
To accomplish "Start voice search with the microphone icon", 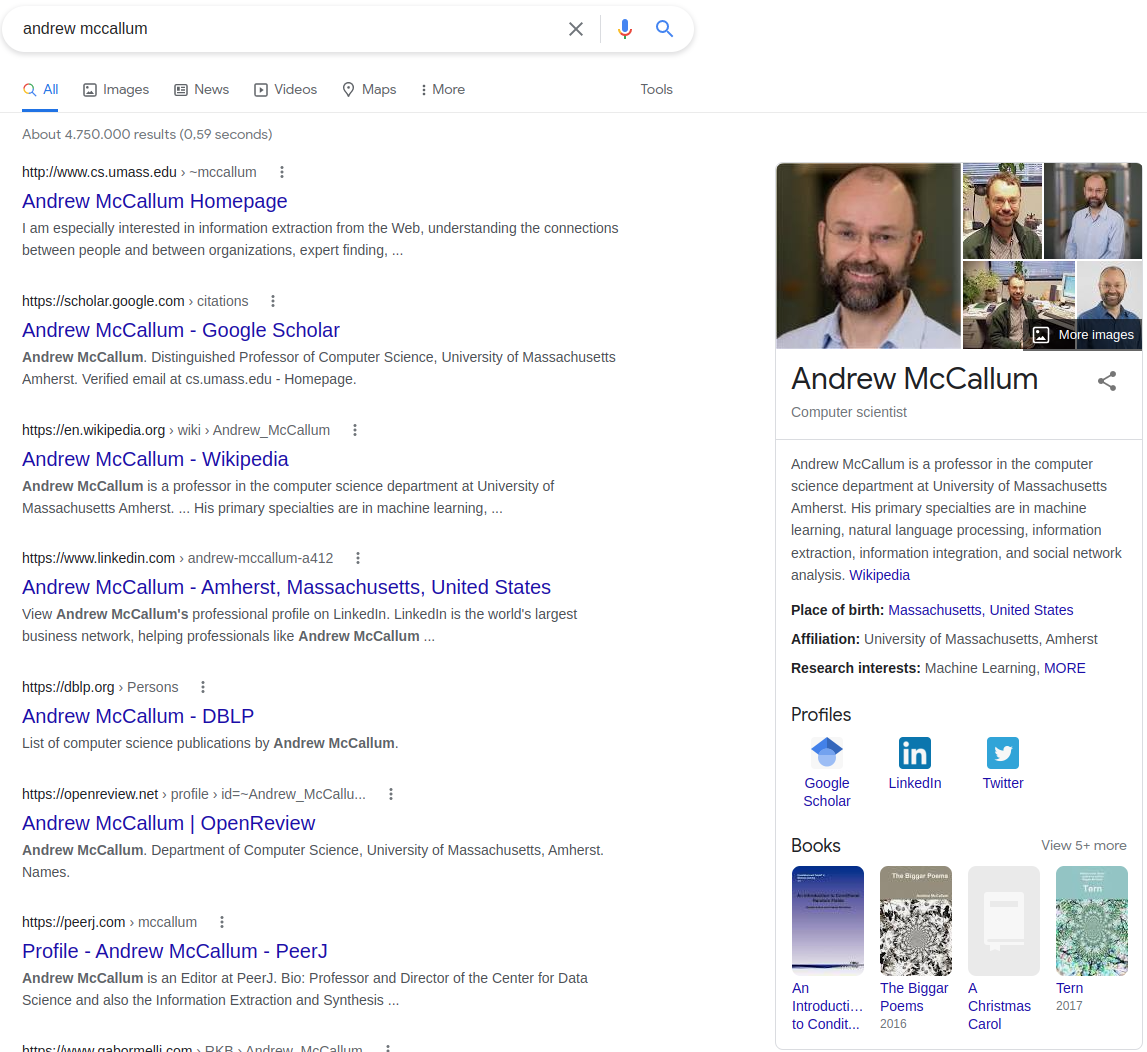I will pos(625,29).
